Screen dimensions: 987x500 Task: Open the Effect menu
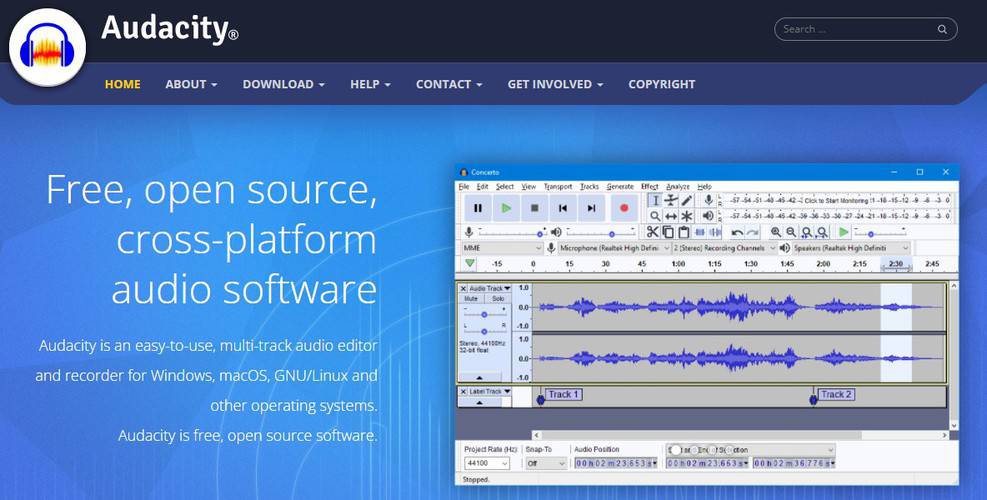tap(650, 186)
